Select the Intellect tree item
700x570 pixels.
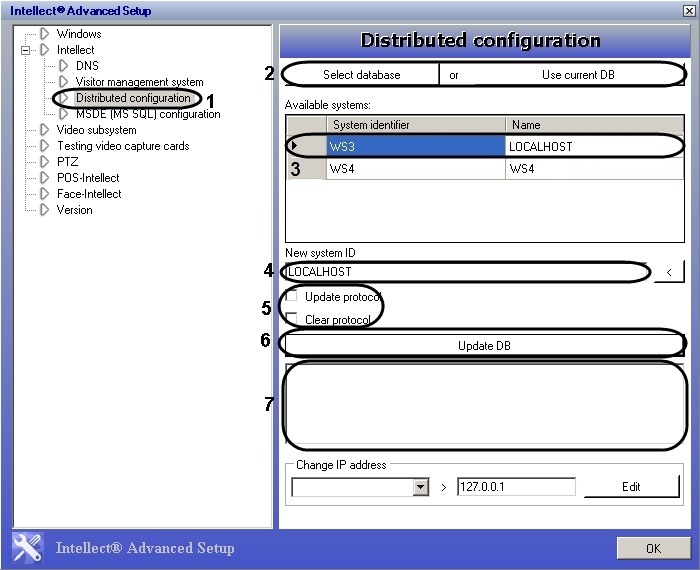click(x=75, y=50)
